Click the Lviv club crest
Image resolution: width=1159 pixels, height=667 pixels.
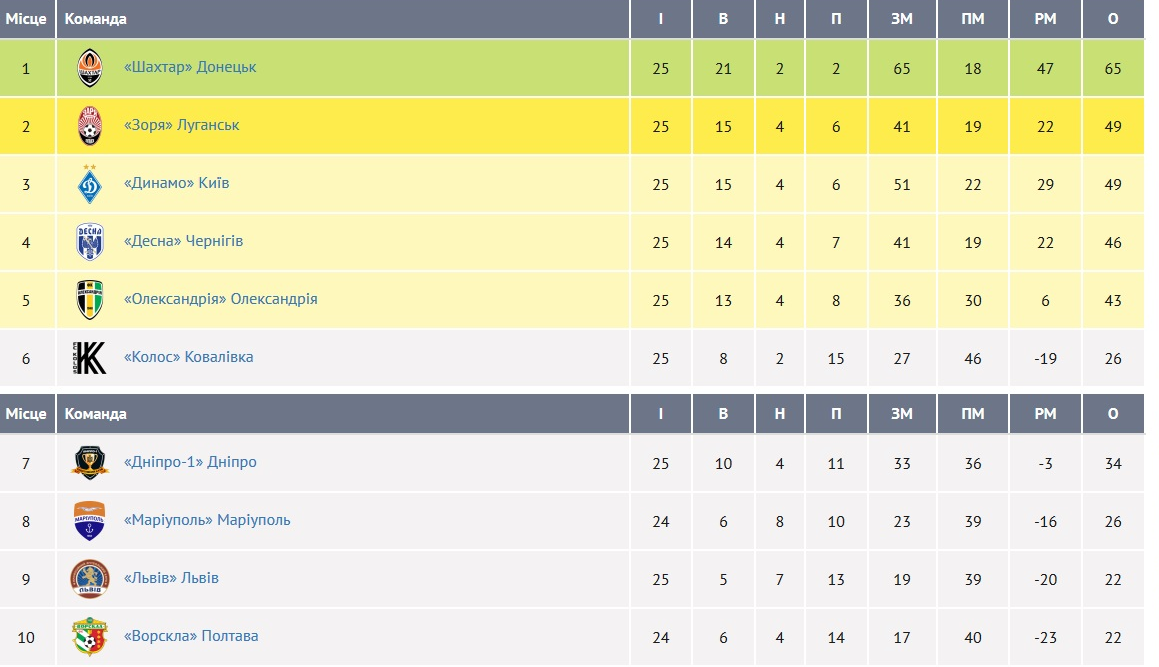90,579
